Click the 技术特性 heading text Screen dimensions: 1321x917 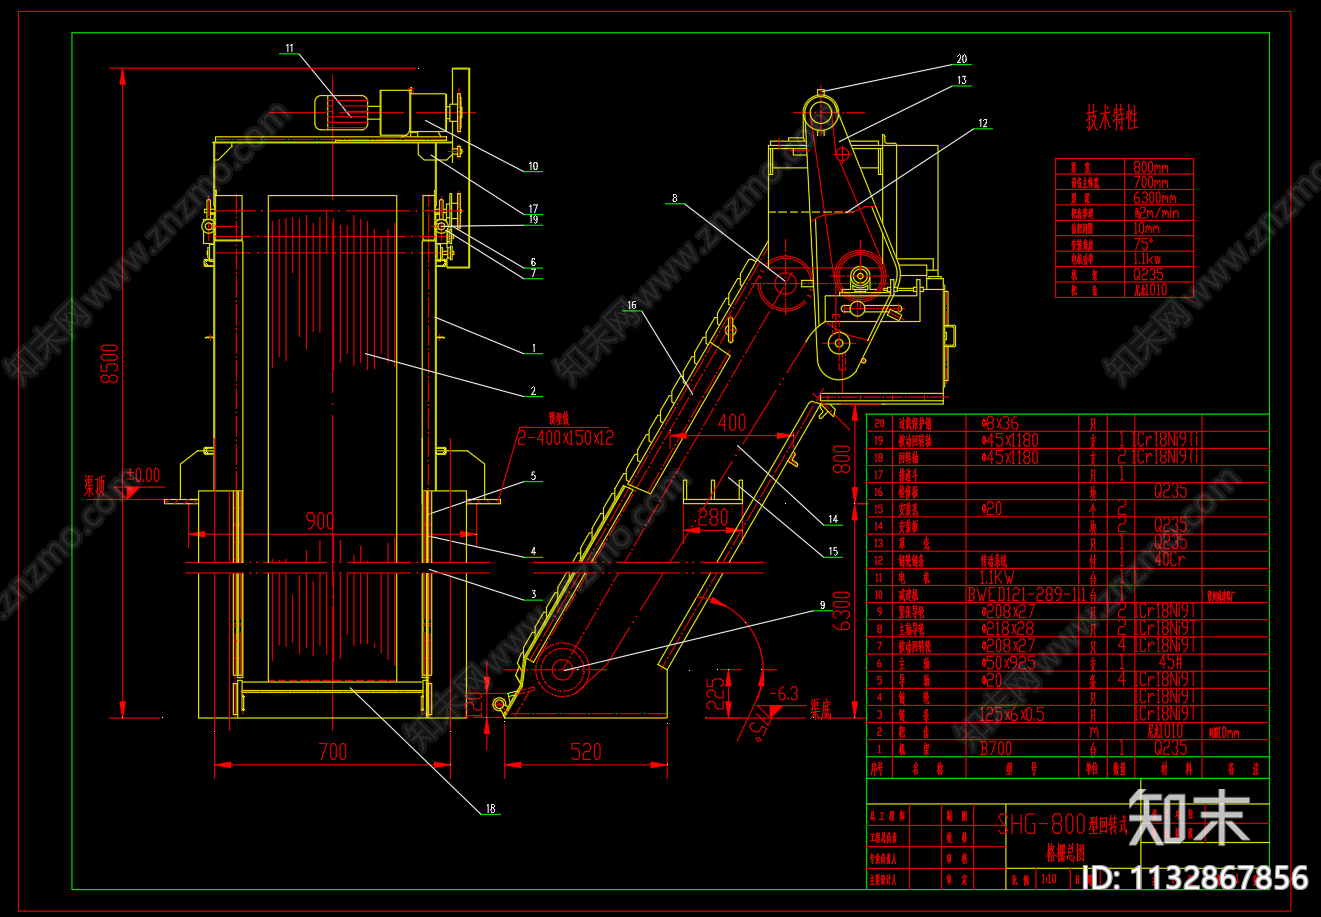pyautogui.click(x=1112, y=119)
